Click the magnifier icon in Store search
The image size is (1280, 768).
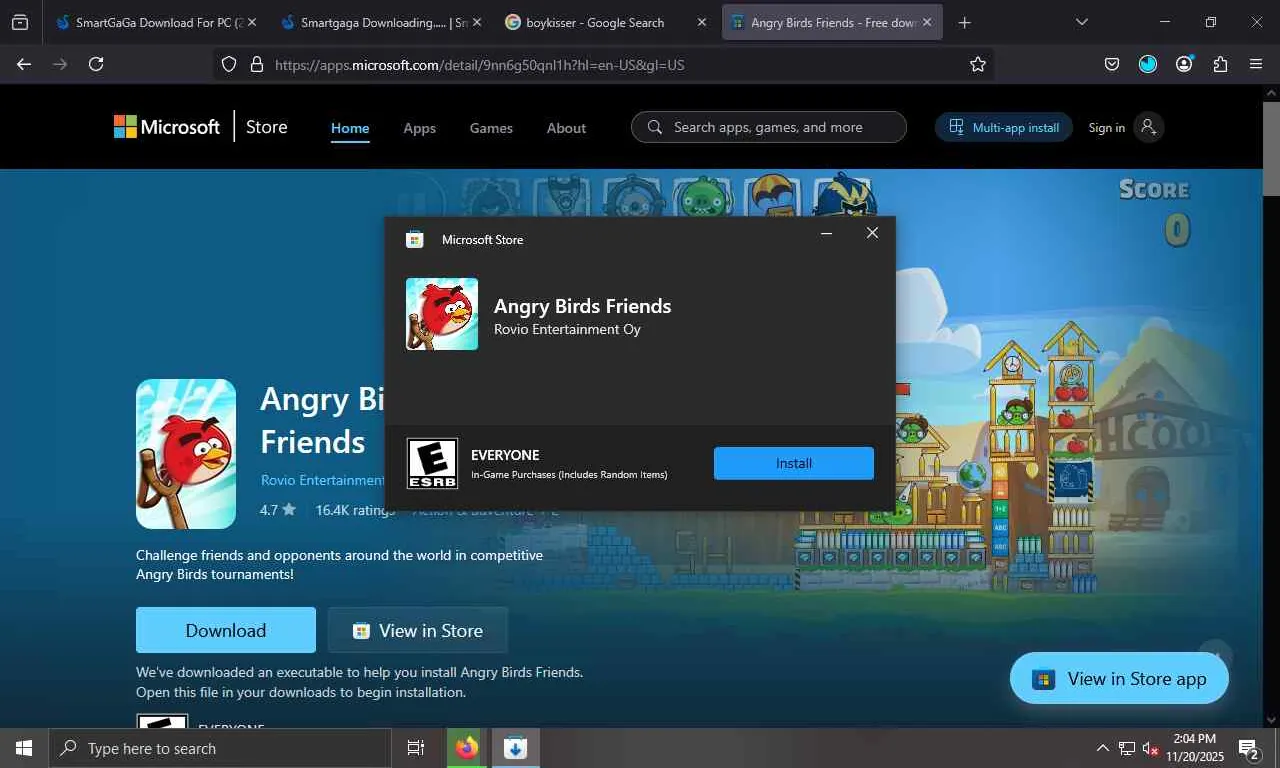(x=655, y=127)
